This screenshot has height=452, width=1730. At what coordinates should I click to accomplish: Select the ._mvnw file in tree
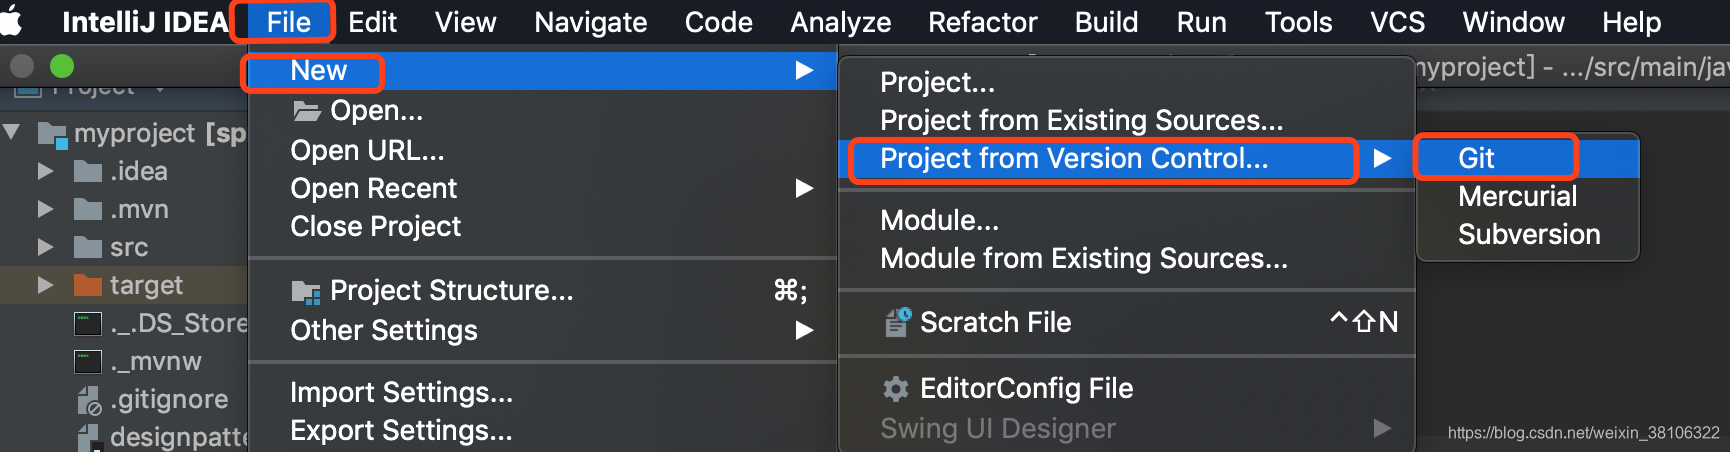click(x=155, y=361)
